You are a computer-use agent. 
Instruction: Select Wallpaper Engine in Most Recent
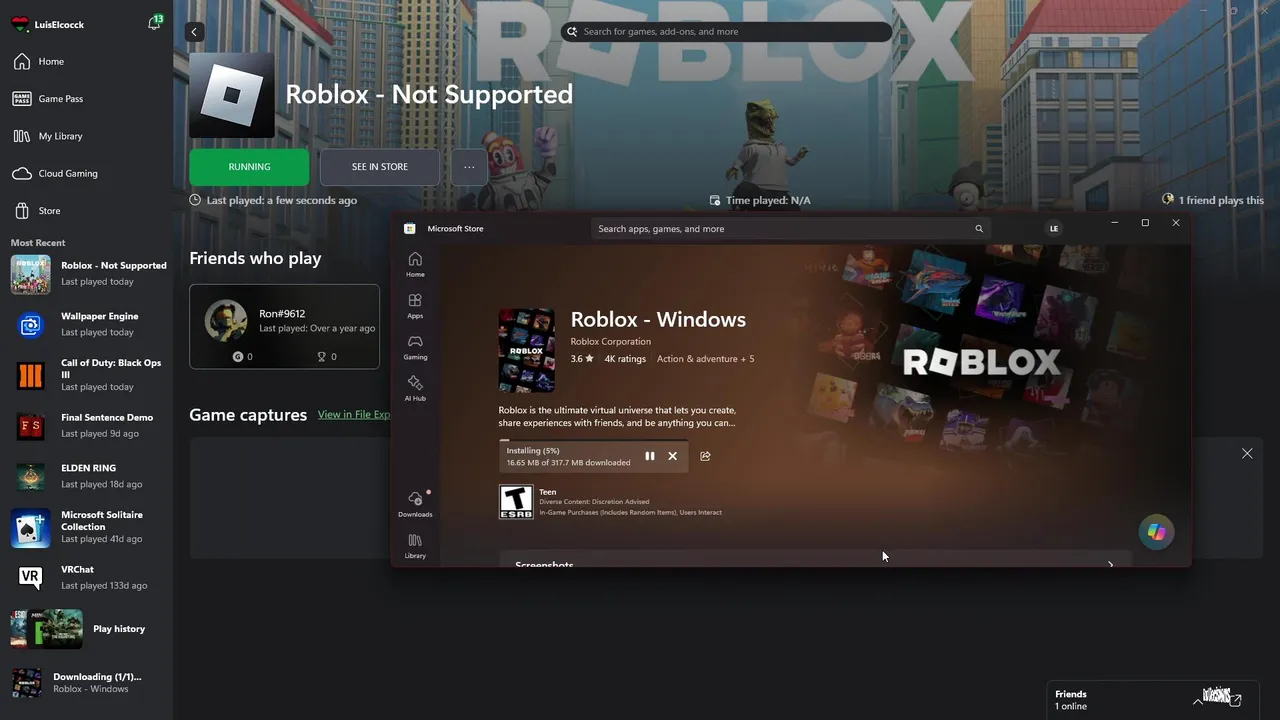click(86, 323)
